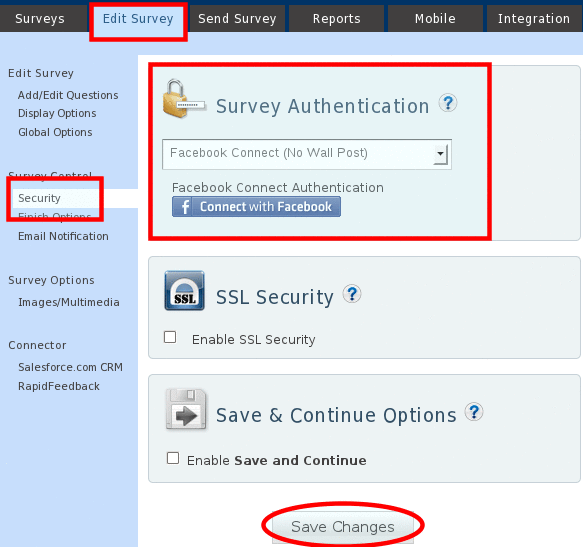
Task: Select Email Notification in sidebar
Action: pos(64,236)
